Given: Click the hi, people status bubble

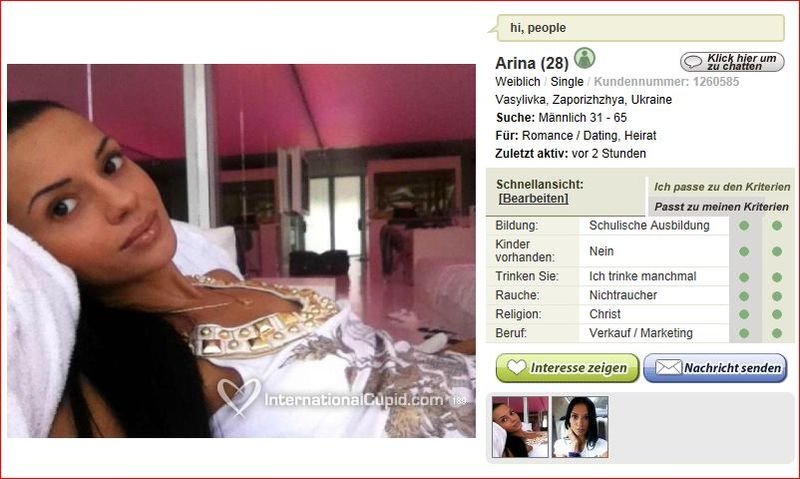Looking at the screenshot, I should pyautogui.click(x=640, y=28).
